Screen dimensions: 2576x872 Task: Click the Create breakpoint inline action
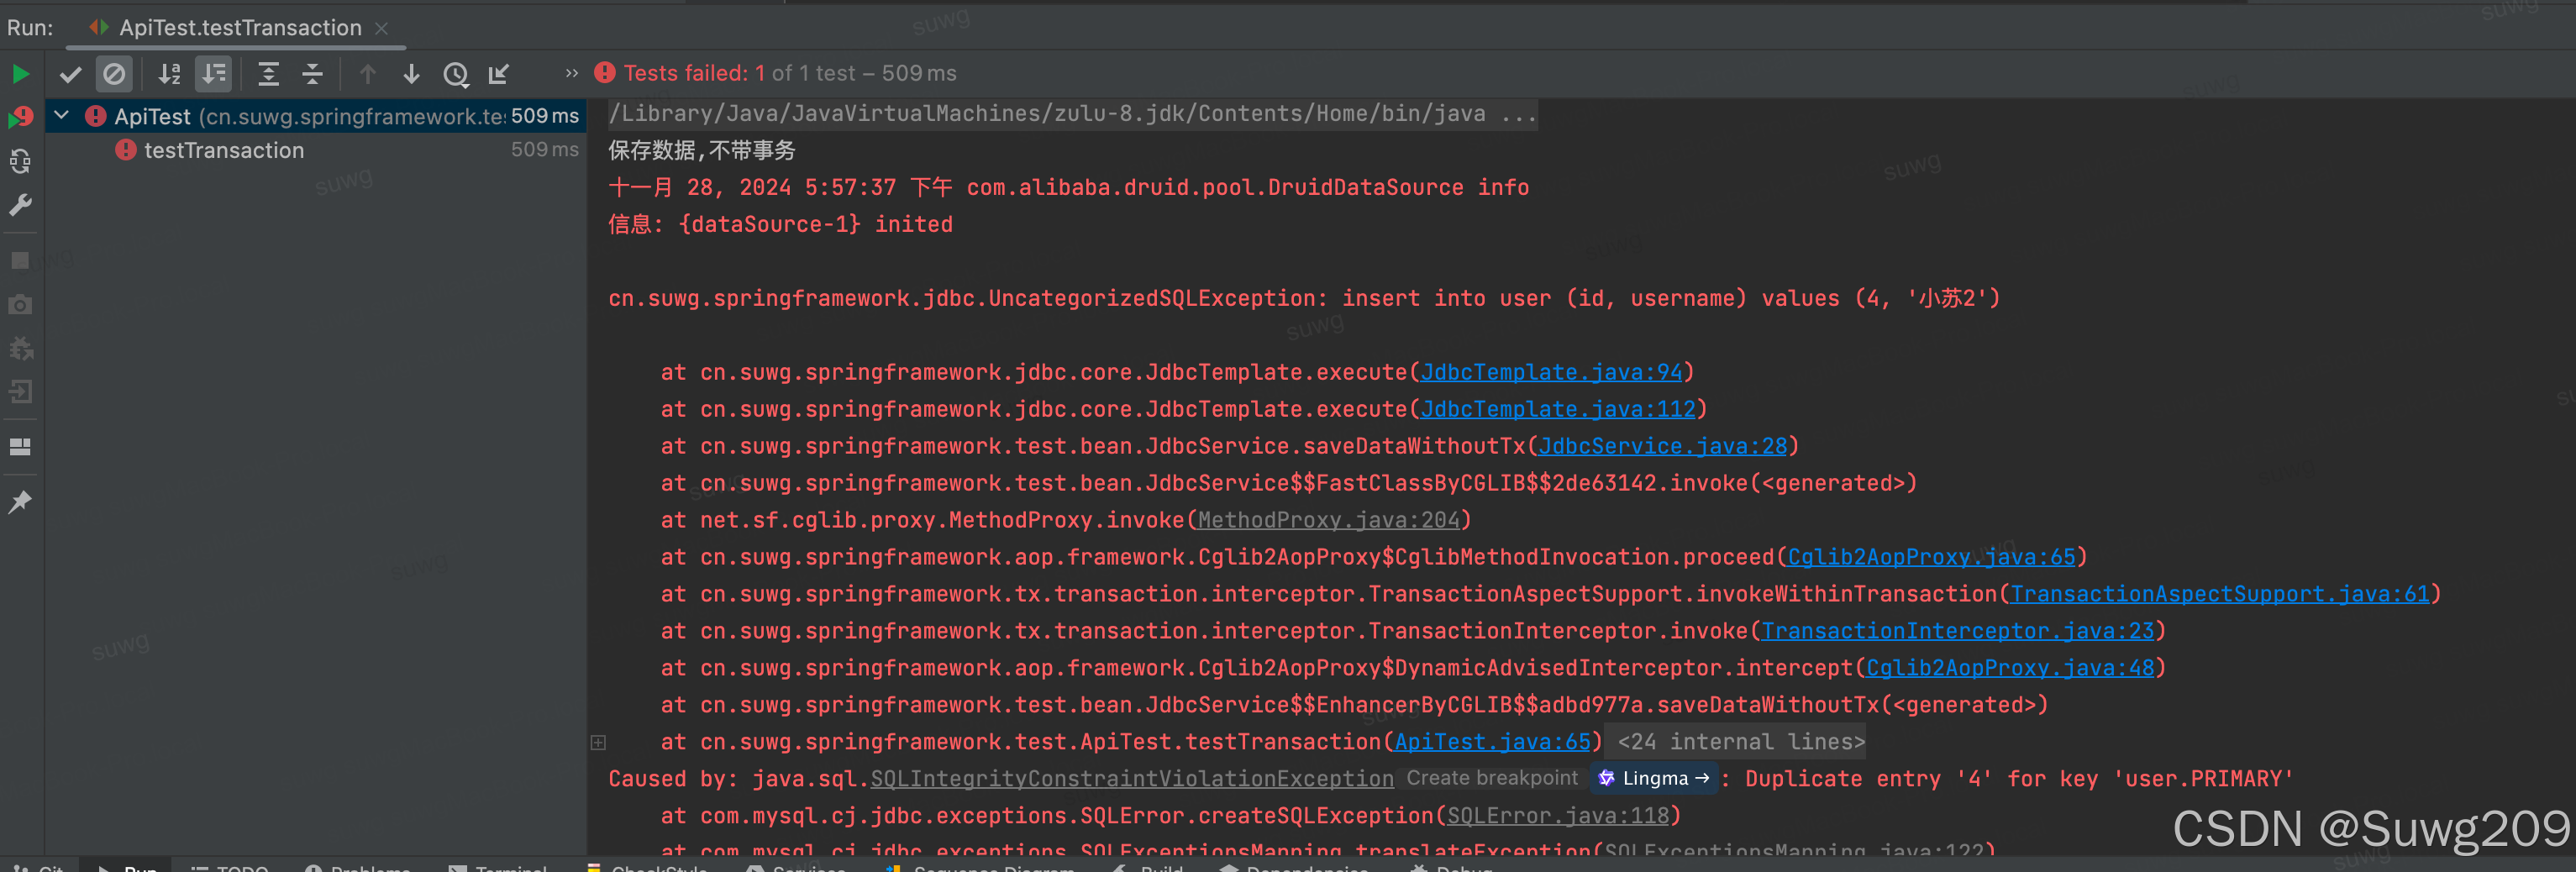[1492, 778]
